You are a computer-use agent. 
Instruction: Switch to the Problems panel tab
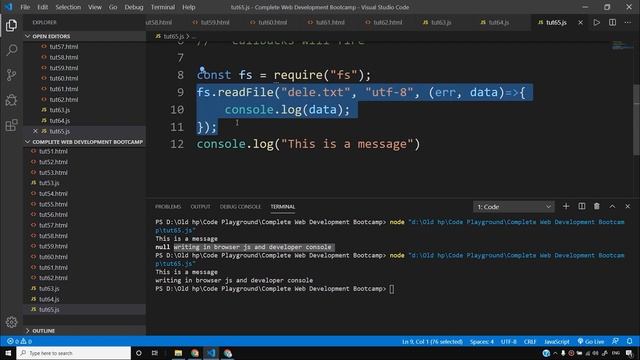coord(168,207)
